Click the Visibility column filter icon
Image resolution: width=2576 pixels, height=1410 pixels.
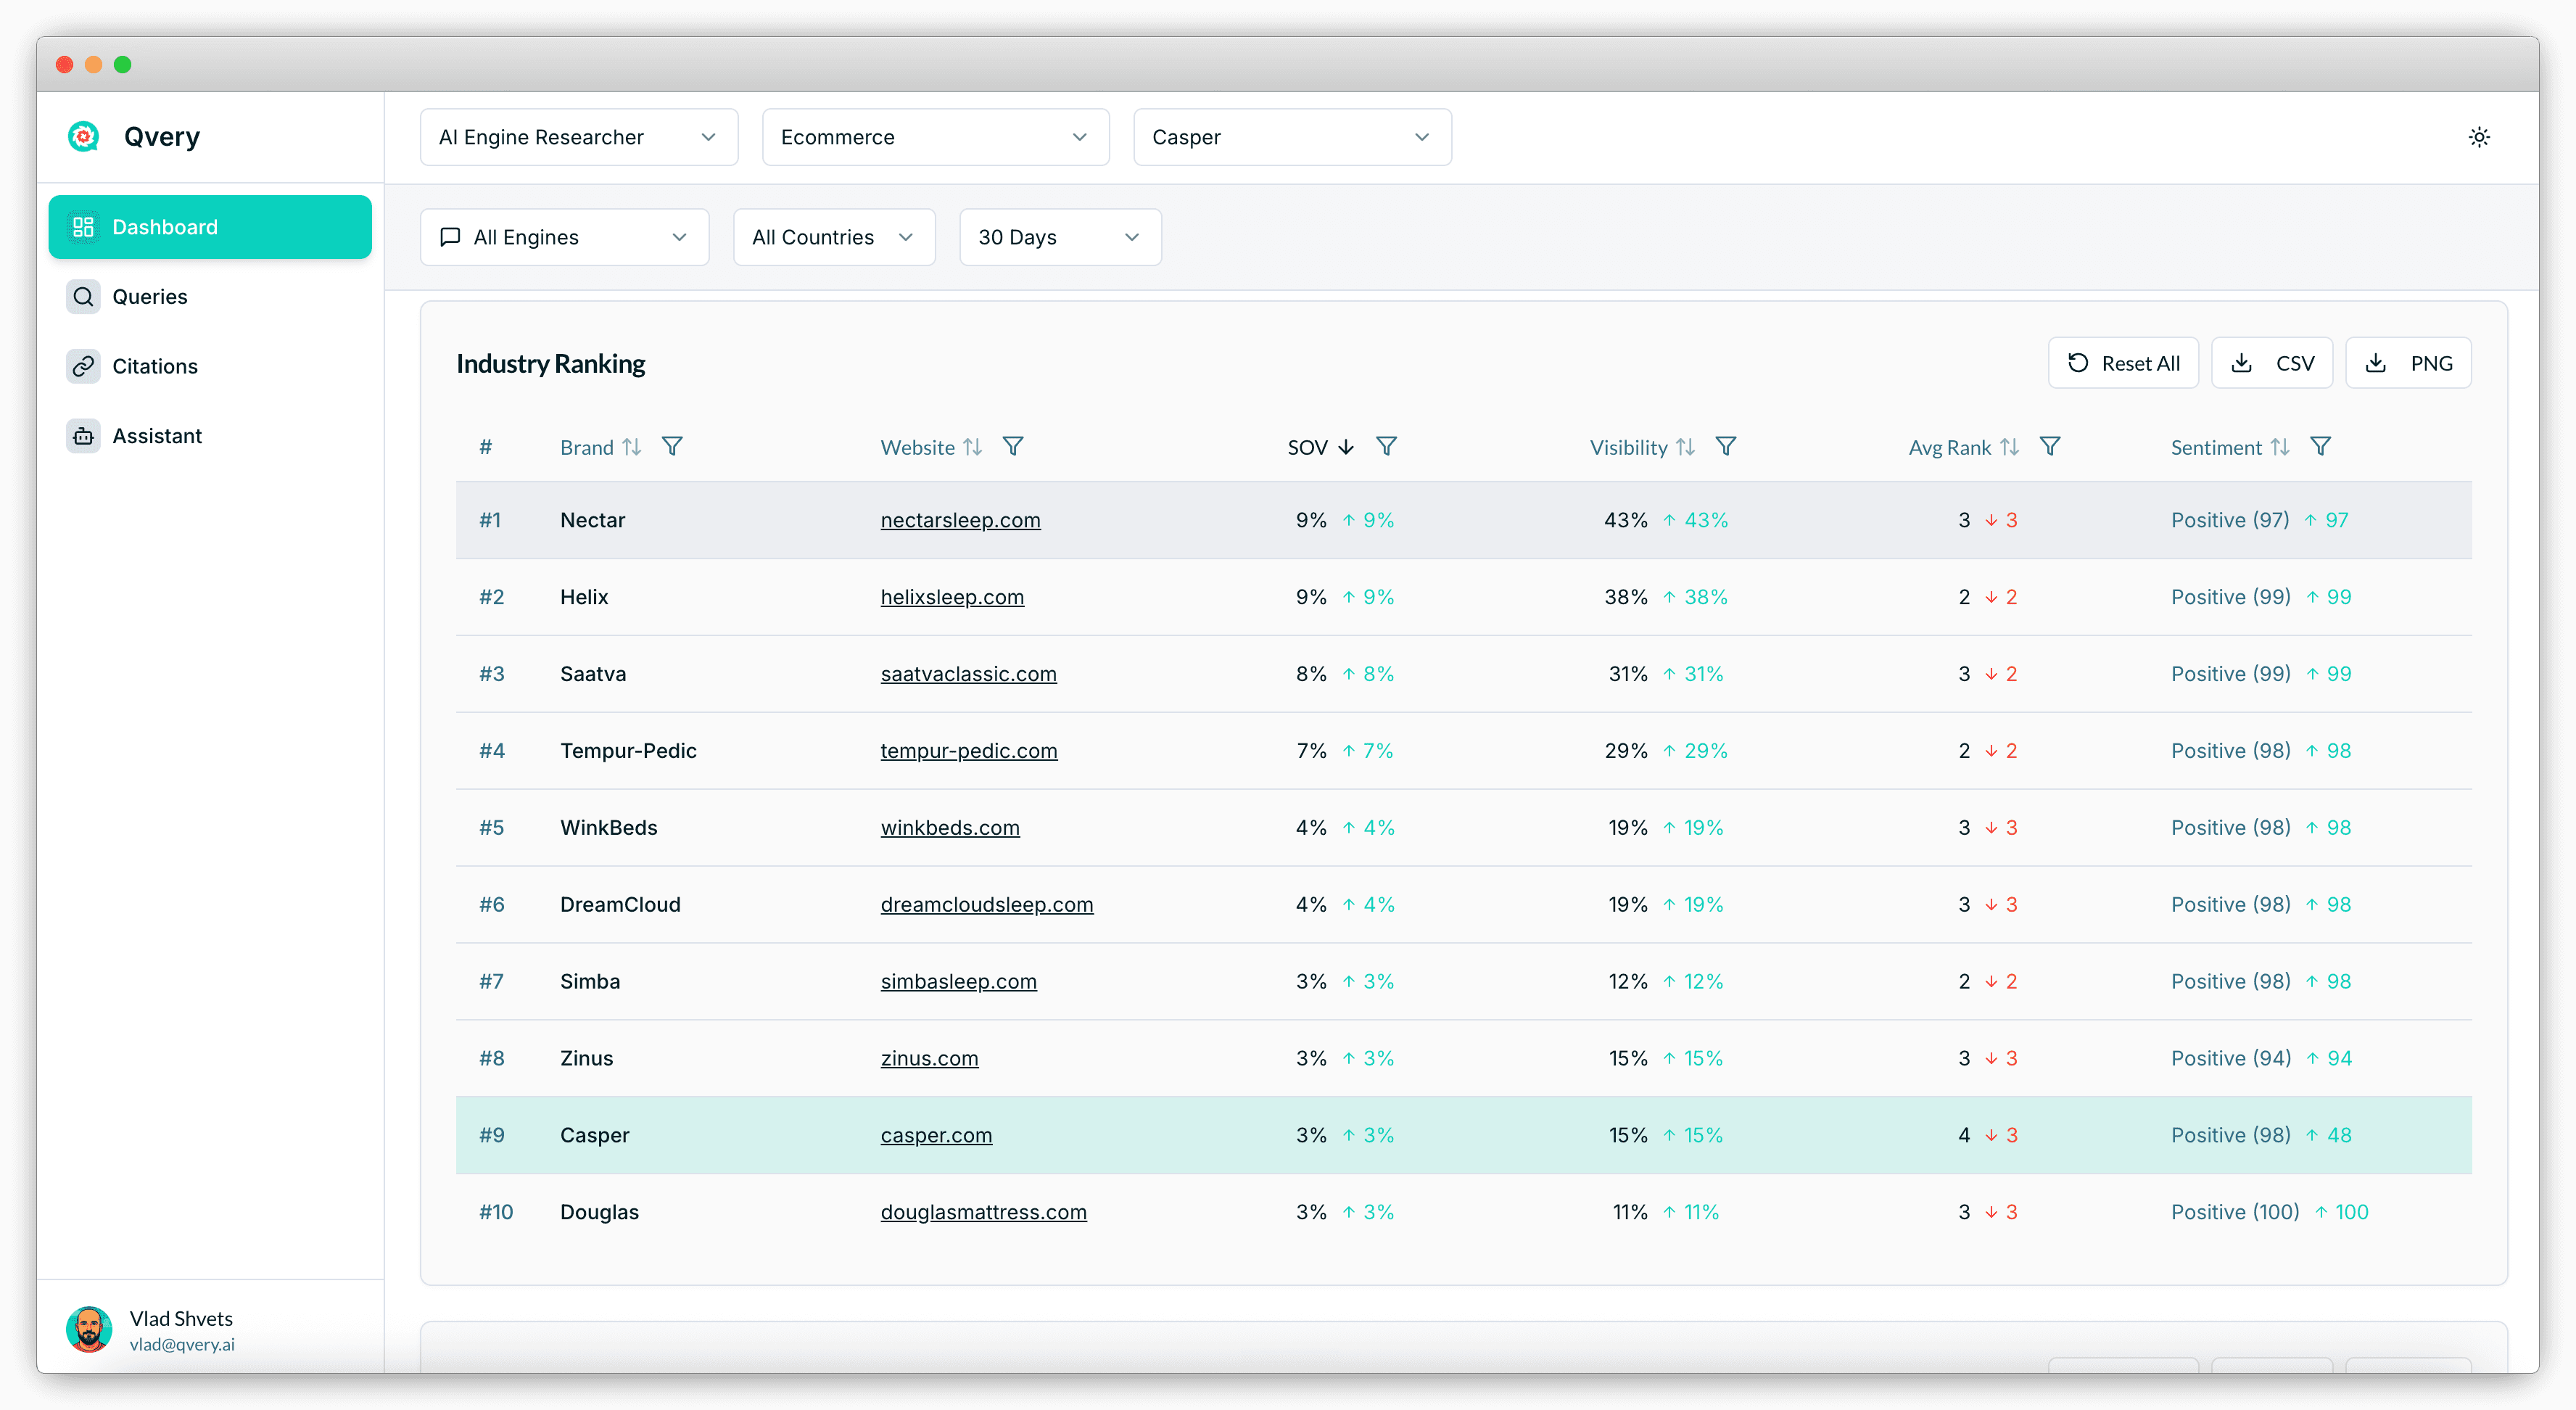click(1726, 447)
